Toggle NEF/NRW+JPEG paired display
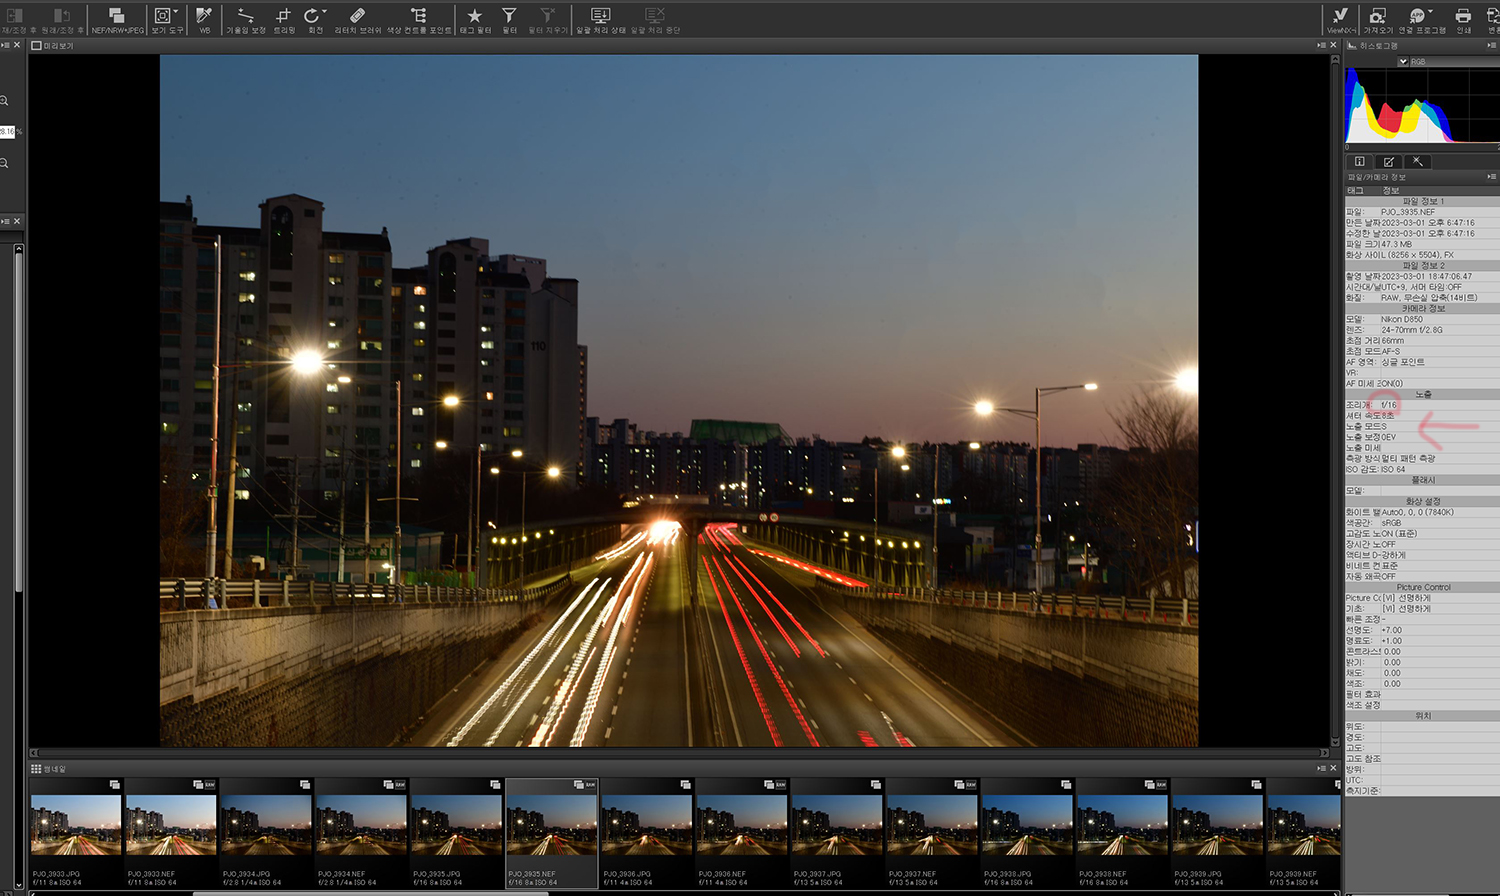1500x896 pixels. (117, 17)
